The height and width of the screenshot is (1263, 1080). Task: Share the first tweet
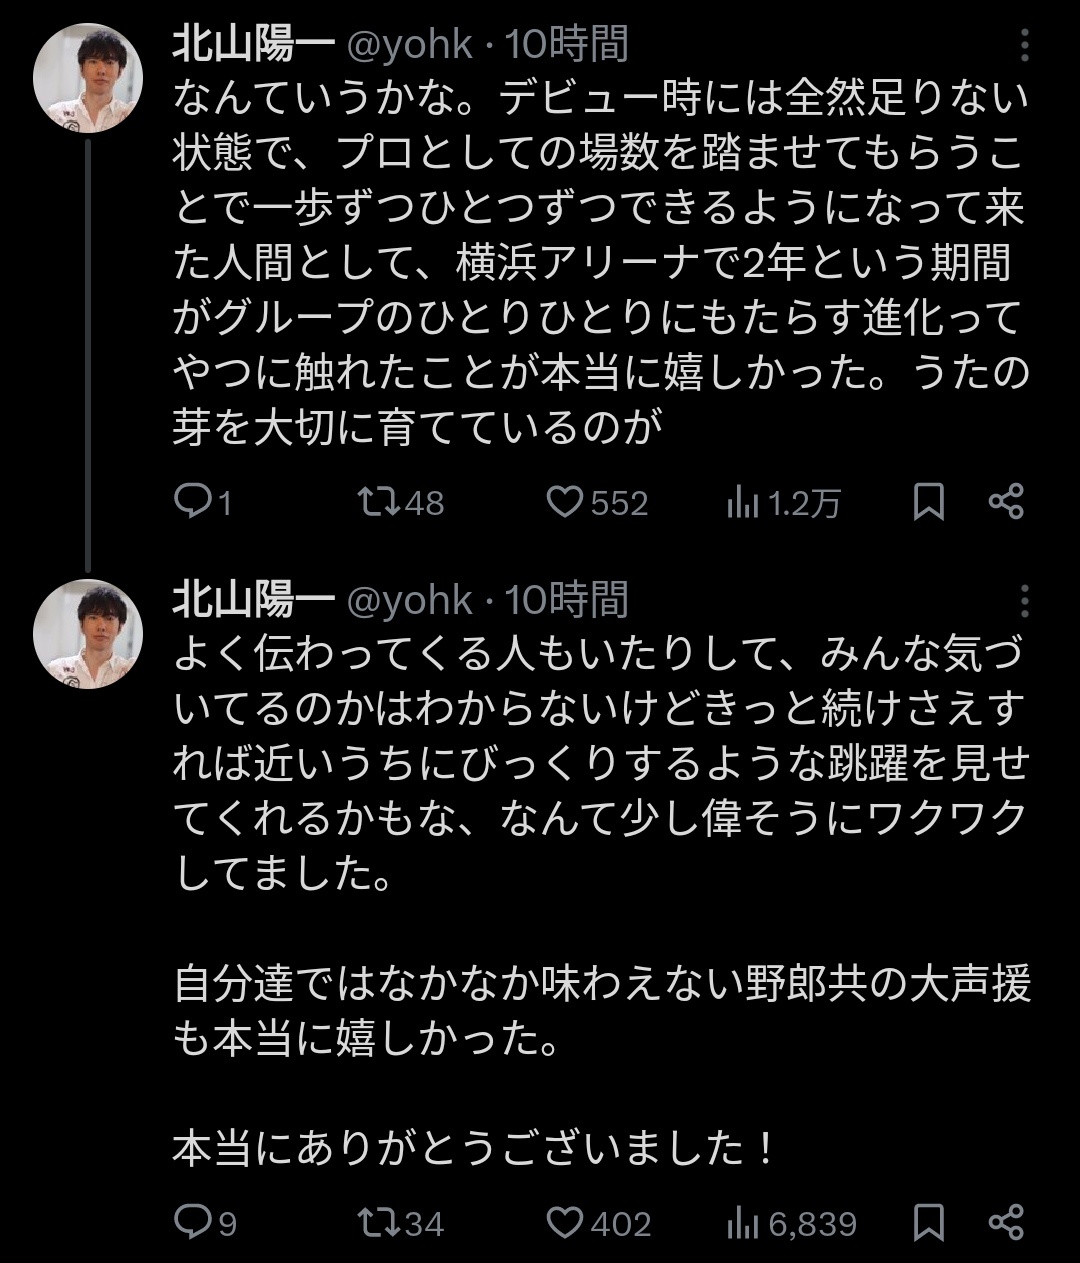point(1006,501)
